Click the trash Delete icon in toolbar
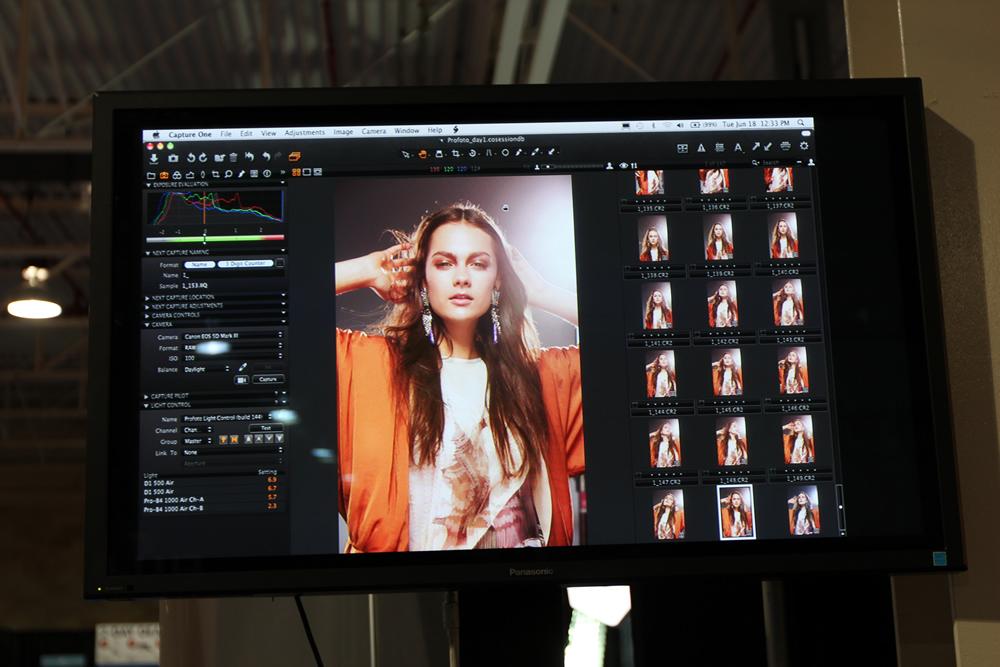The image size is (1000, 667). click(x=233, y=157)
